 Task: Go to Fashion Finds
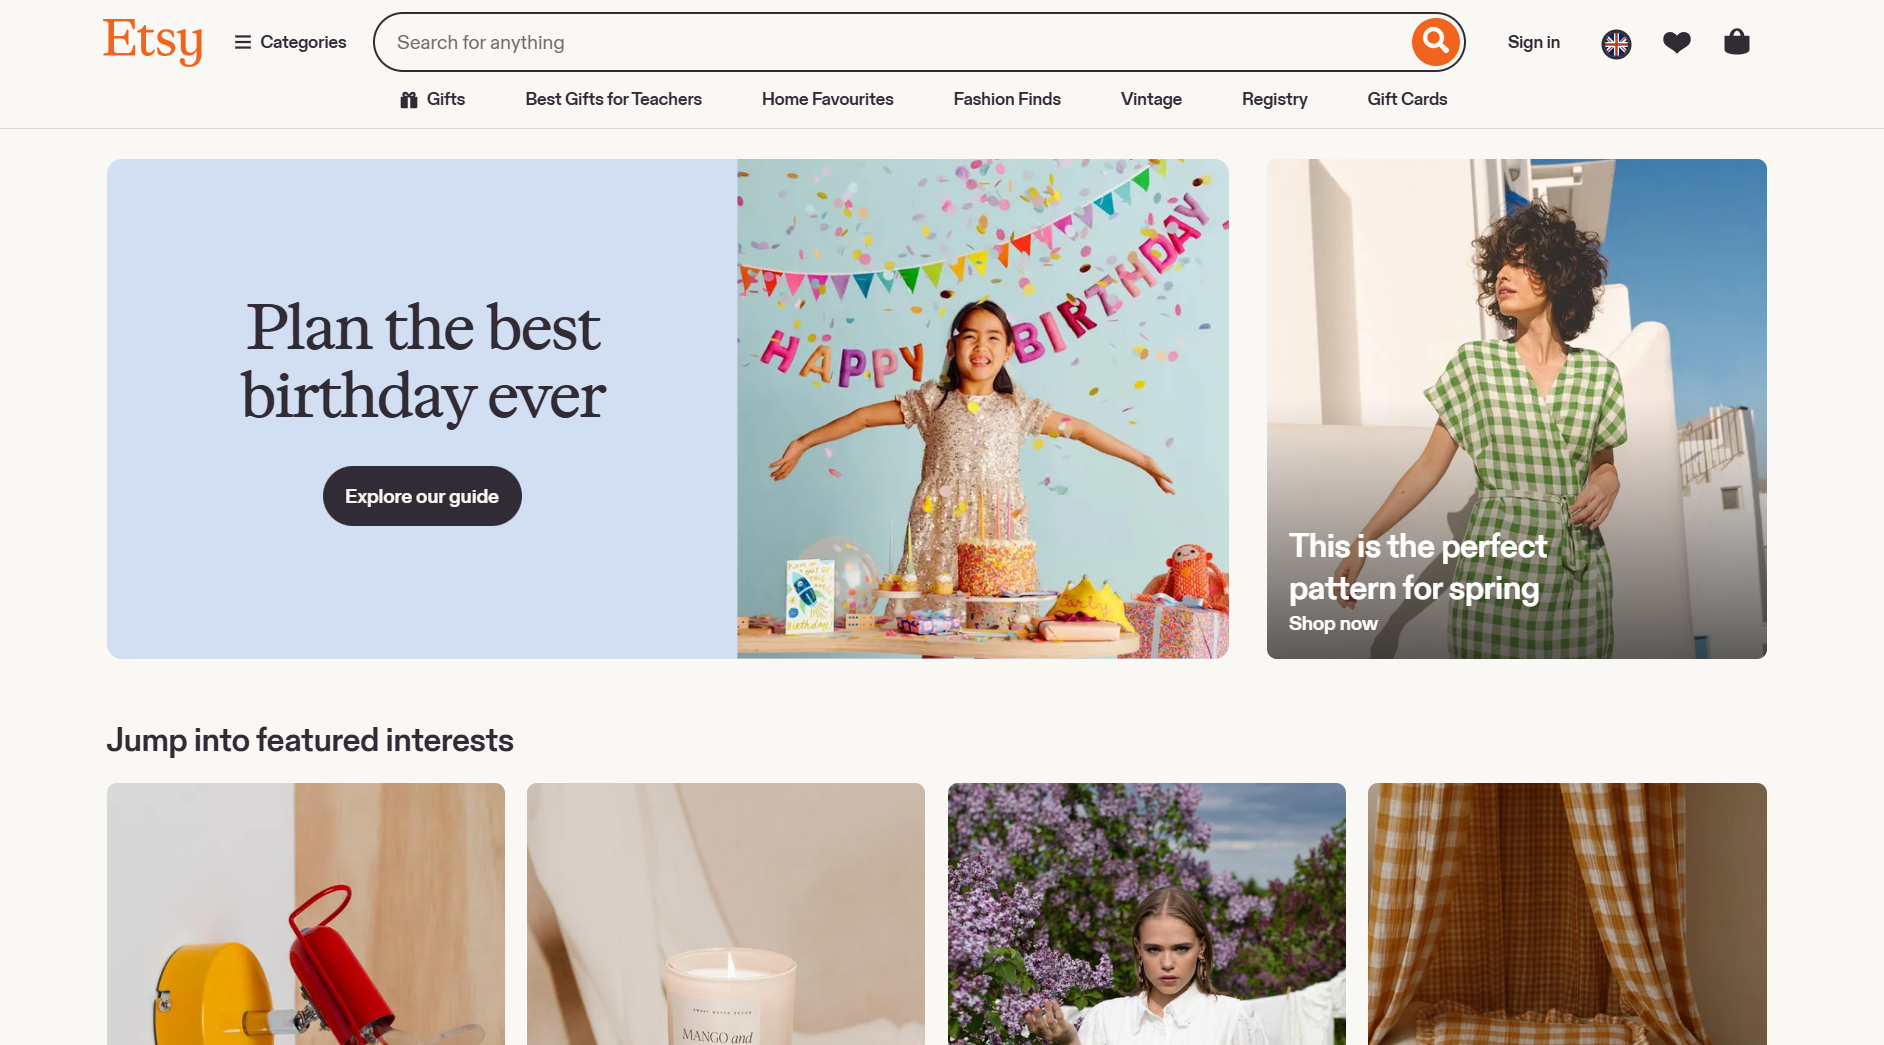coord(1007,99)
